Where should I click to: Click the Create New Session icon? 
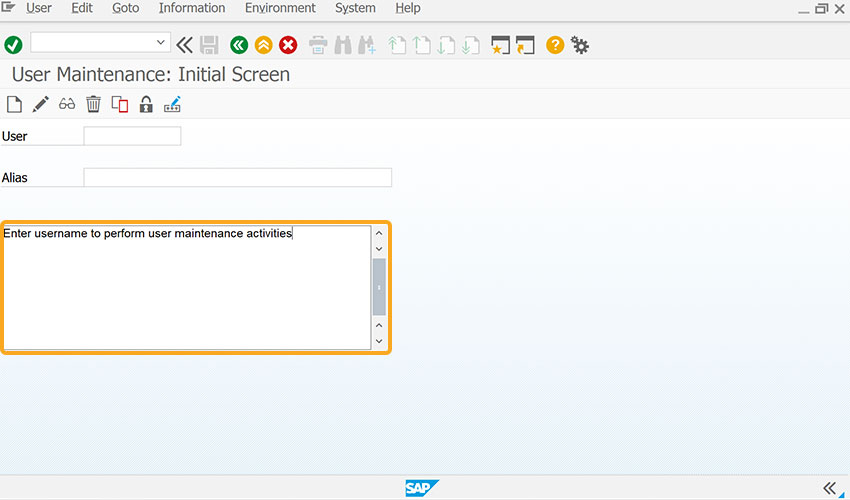500,45
